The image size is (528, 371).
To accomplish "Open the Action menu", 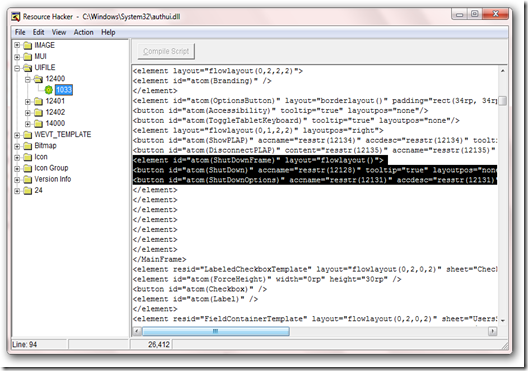I will coord(84,32).
